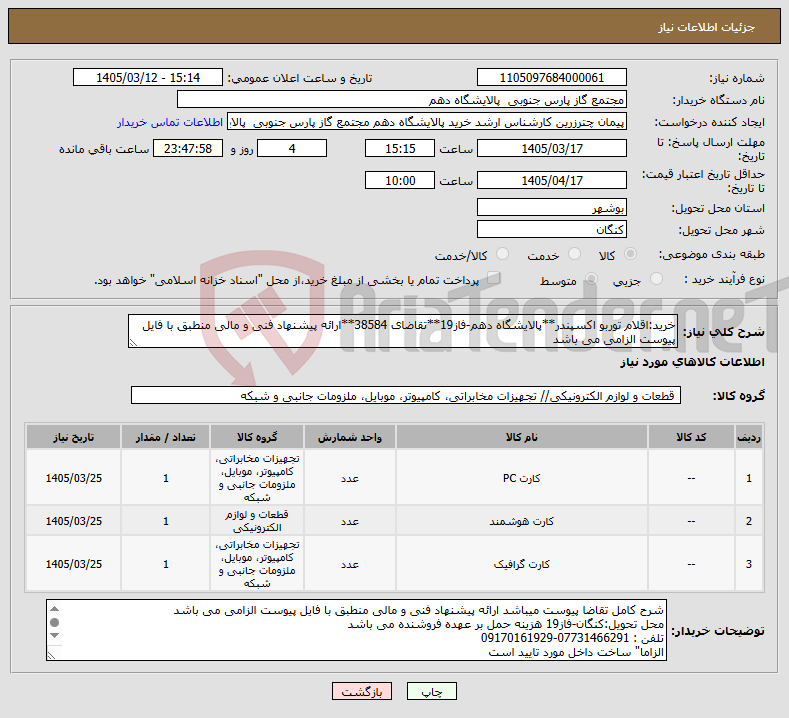Click the announcement date field 1405/03/12 - 15:14
The image size is (789, 718).
click(148, 77)
